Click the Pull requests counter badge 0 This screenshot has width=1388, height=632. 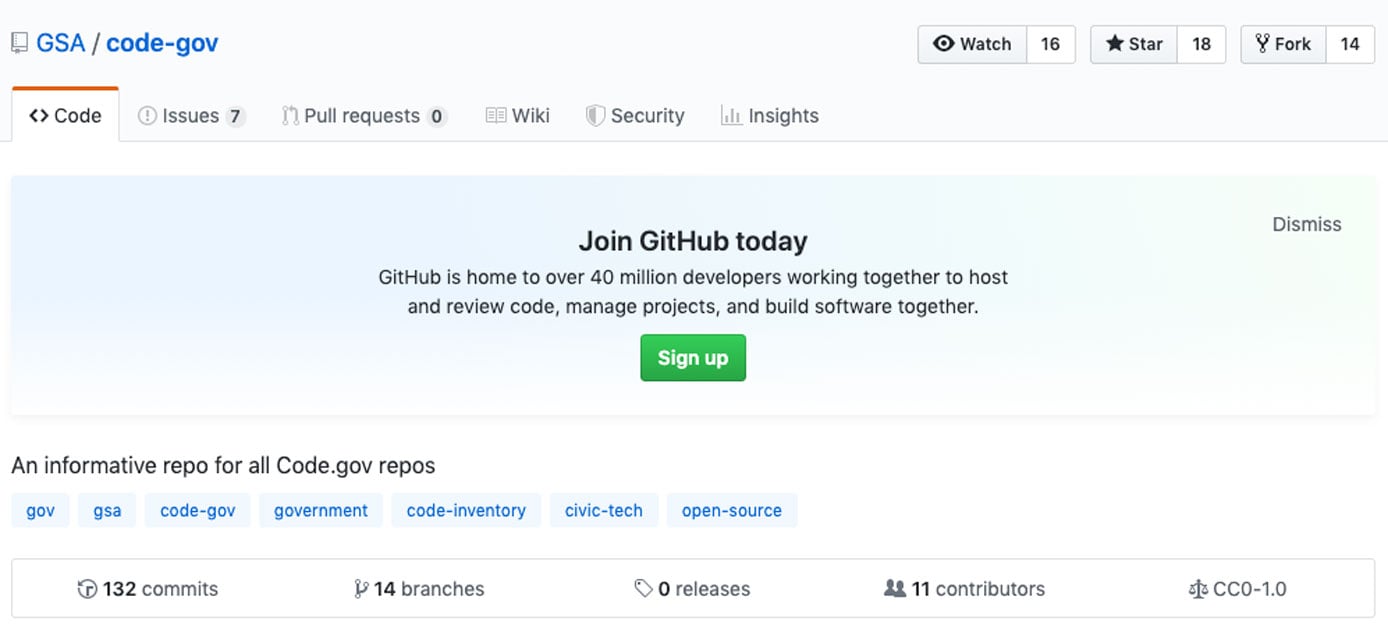click(436, 117)
